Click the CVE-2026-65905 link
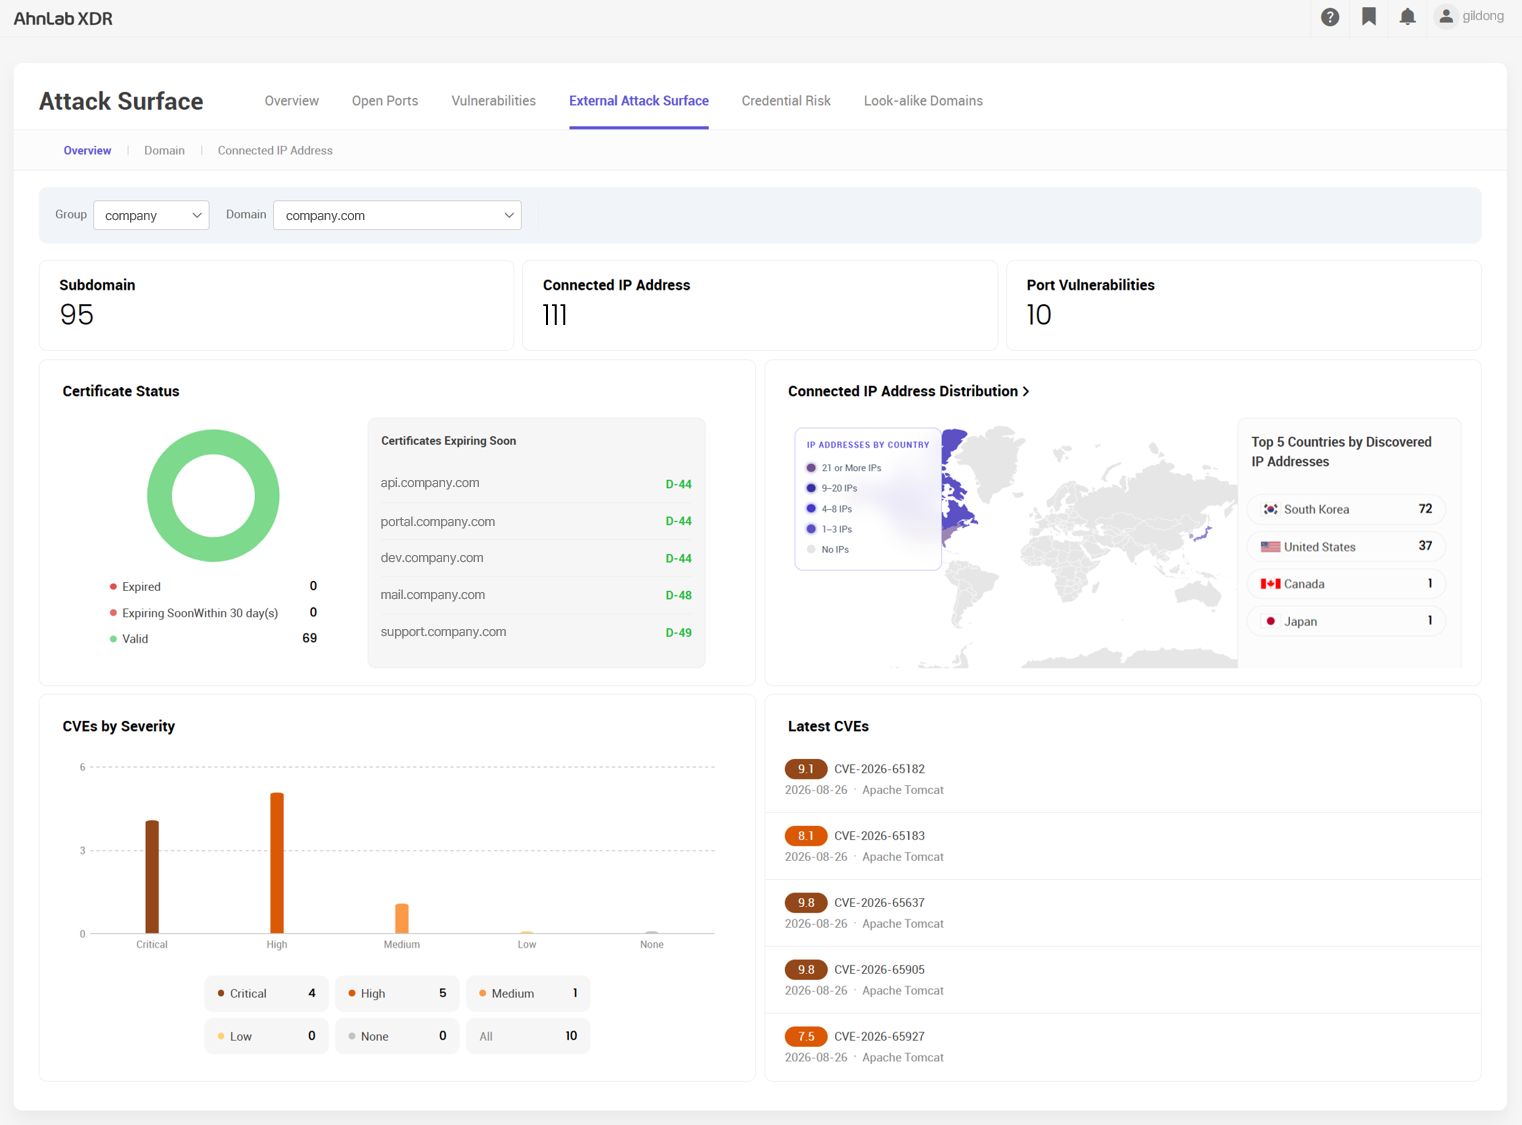The image size is (1522, 1125). tap(879, 970)
